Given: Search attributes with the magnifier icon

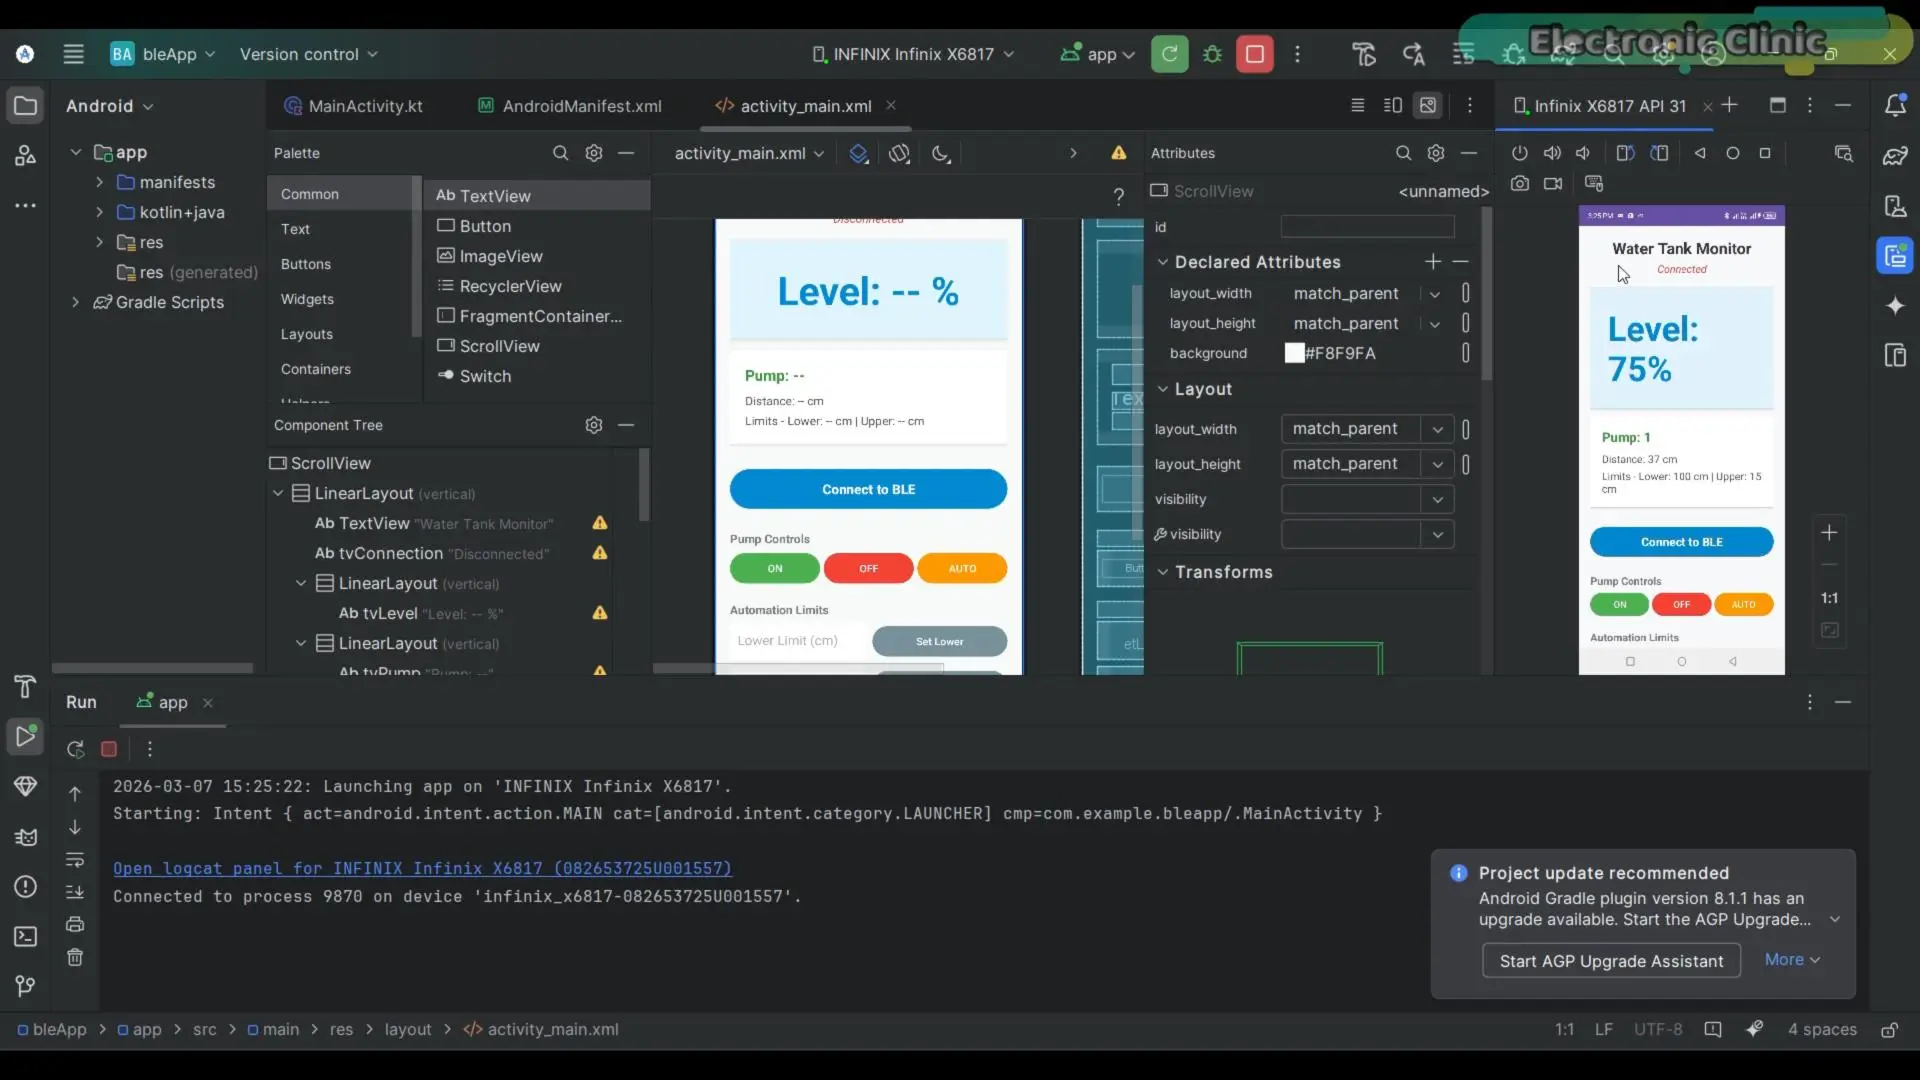Looking at the screenshot, I should [1404, 153].
